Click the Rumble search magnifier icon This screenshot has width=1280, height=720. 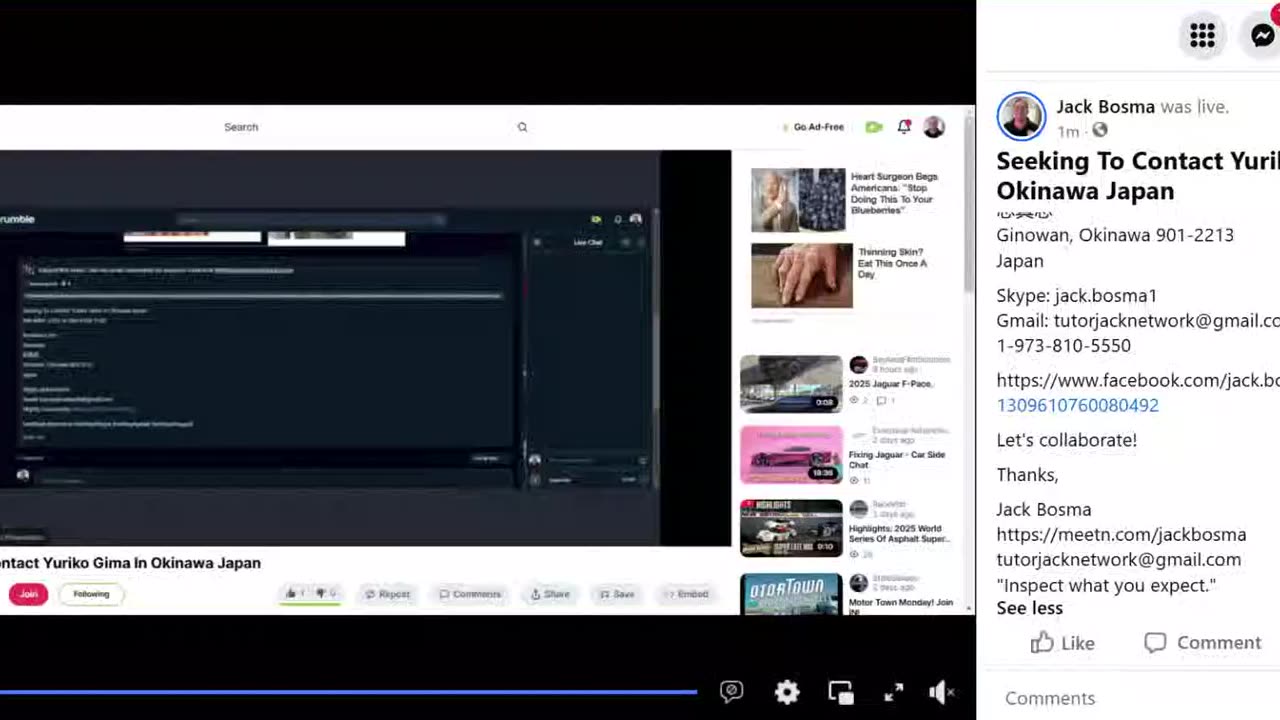522,127
